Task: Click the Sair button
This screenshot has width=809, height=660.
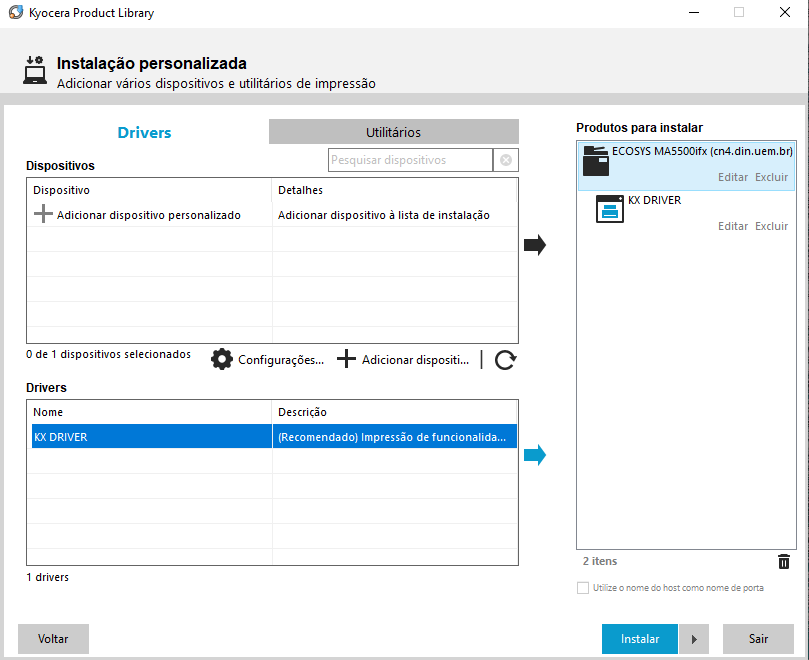Action: tap(758, 639)
